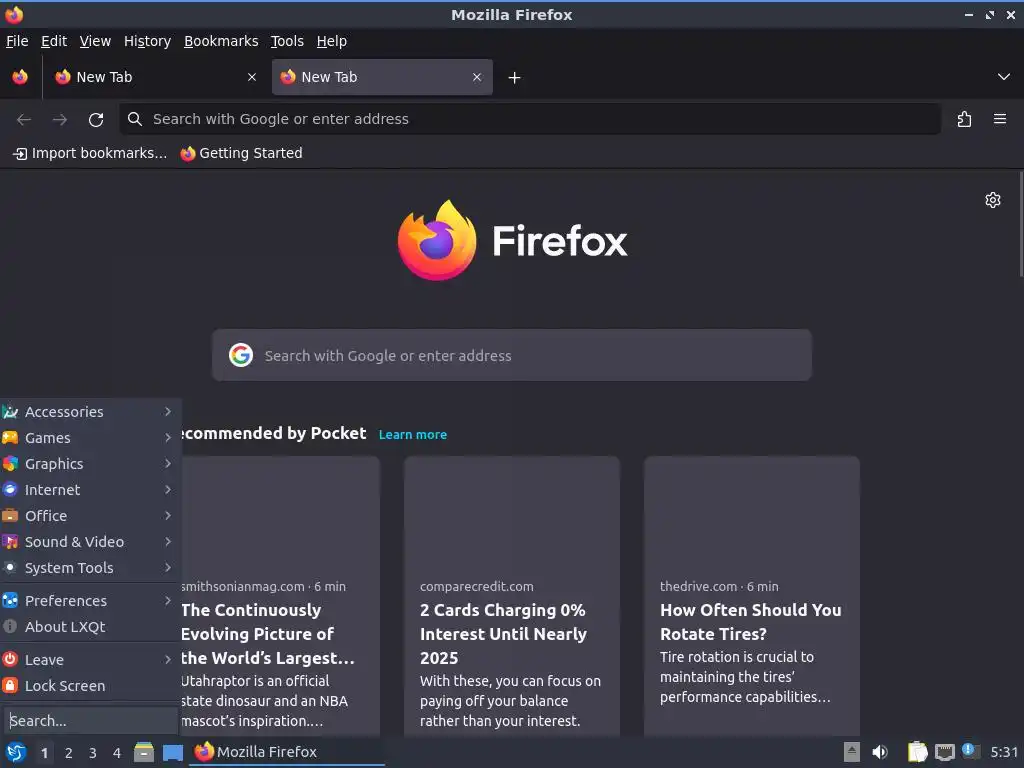
Task: Click the eject removable media tray icon
Action: (x=851, y=752)
